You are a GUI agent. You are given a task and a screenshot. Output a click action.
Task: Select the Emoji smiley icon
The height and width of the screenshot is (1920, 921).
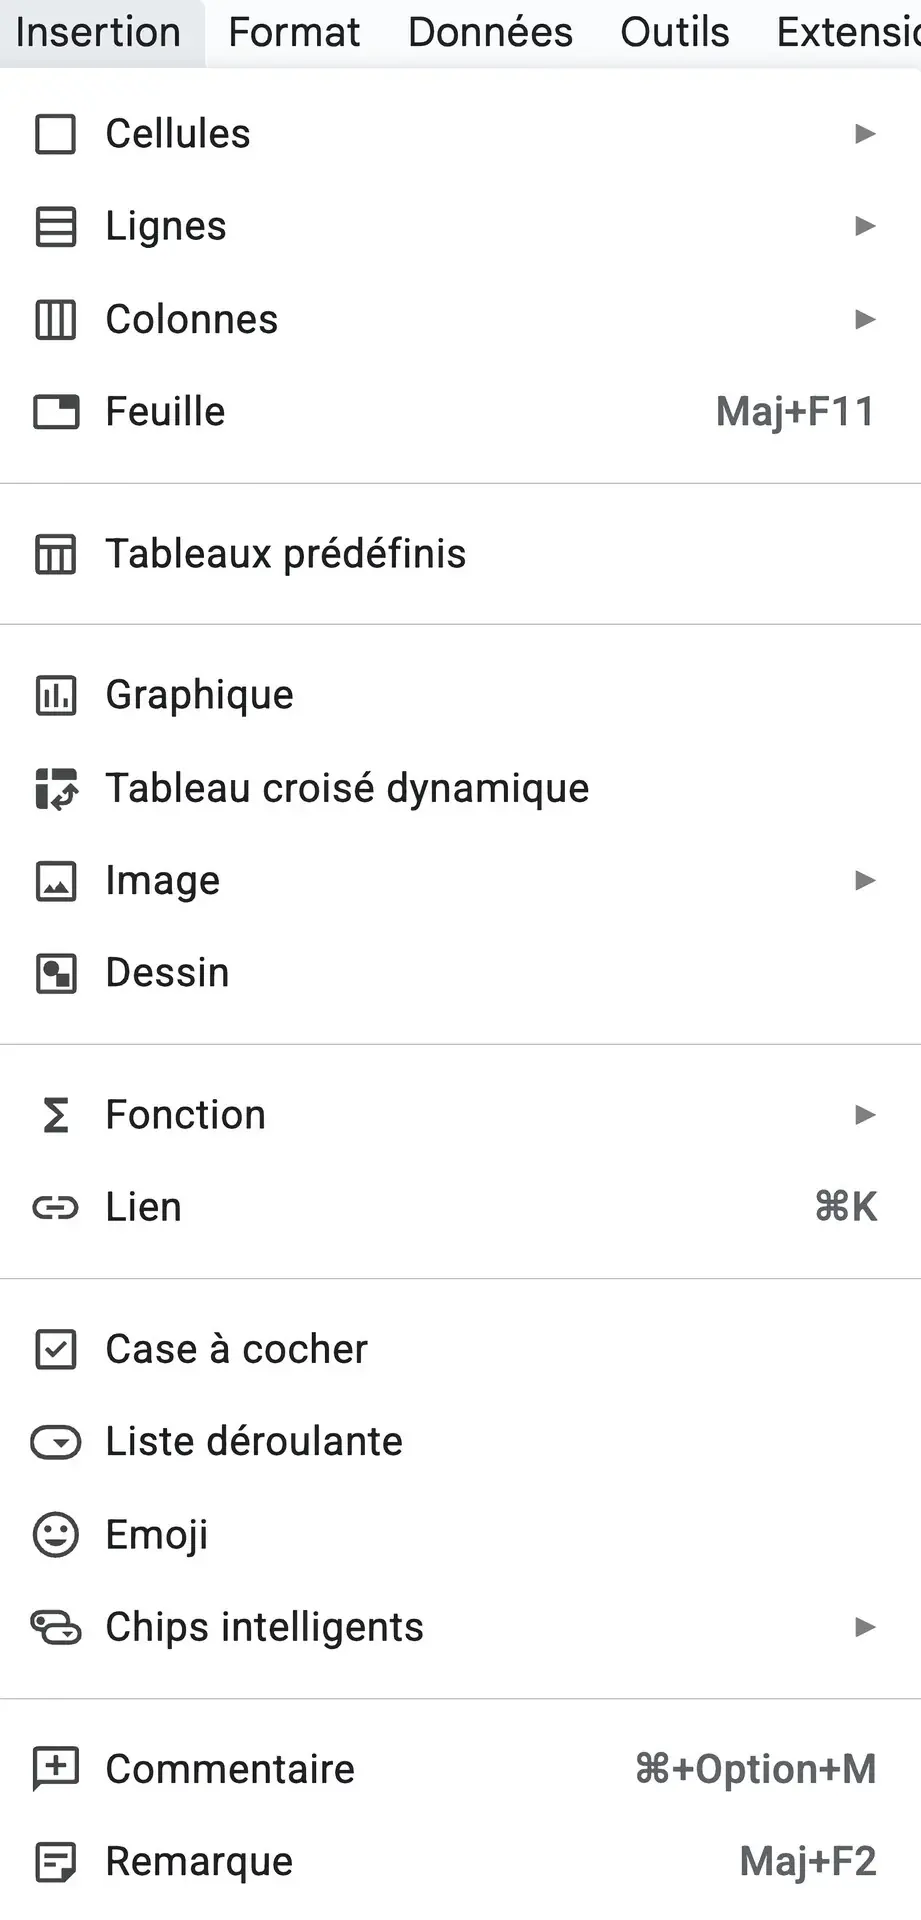coord(56,1535)
